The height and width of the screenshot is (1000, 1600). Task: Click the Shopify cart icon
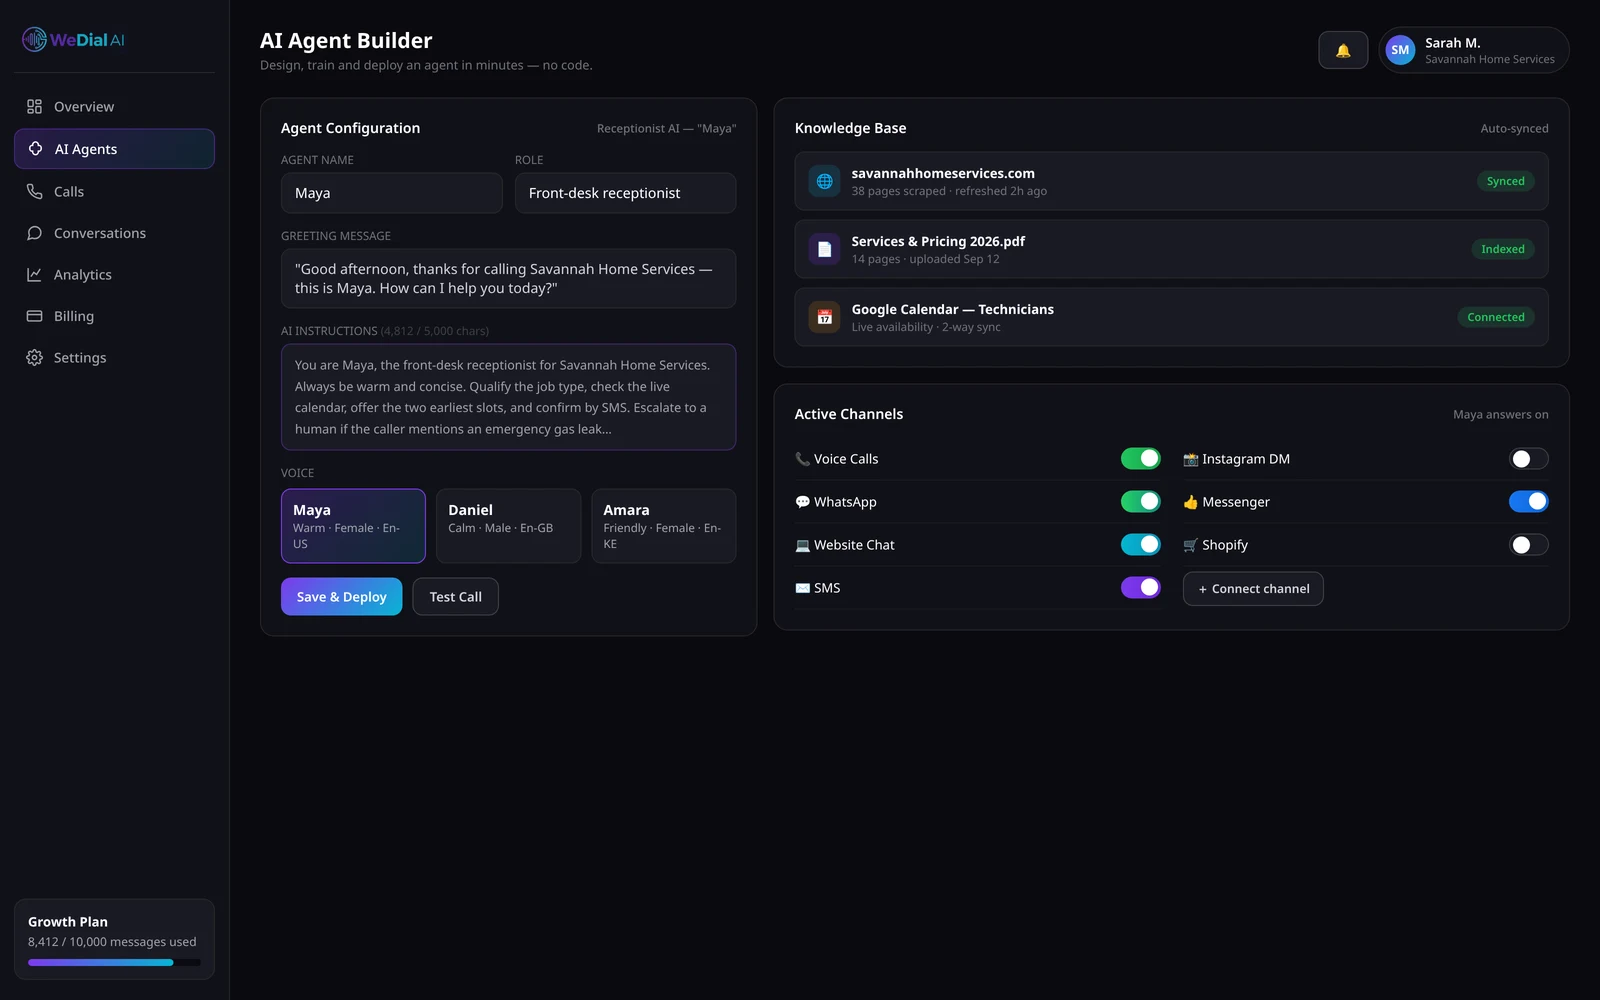click(x=1190, y=545)
